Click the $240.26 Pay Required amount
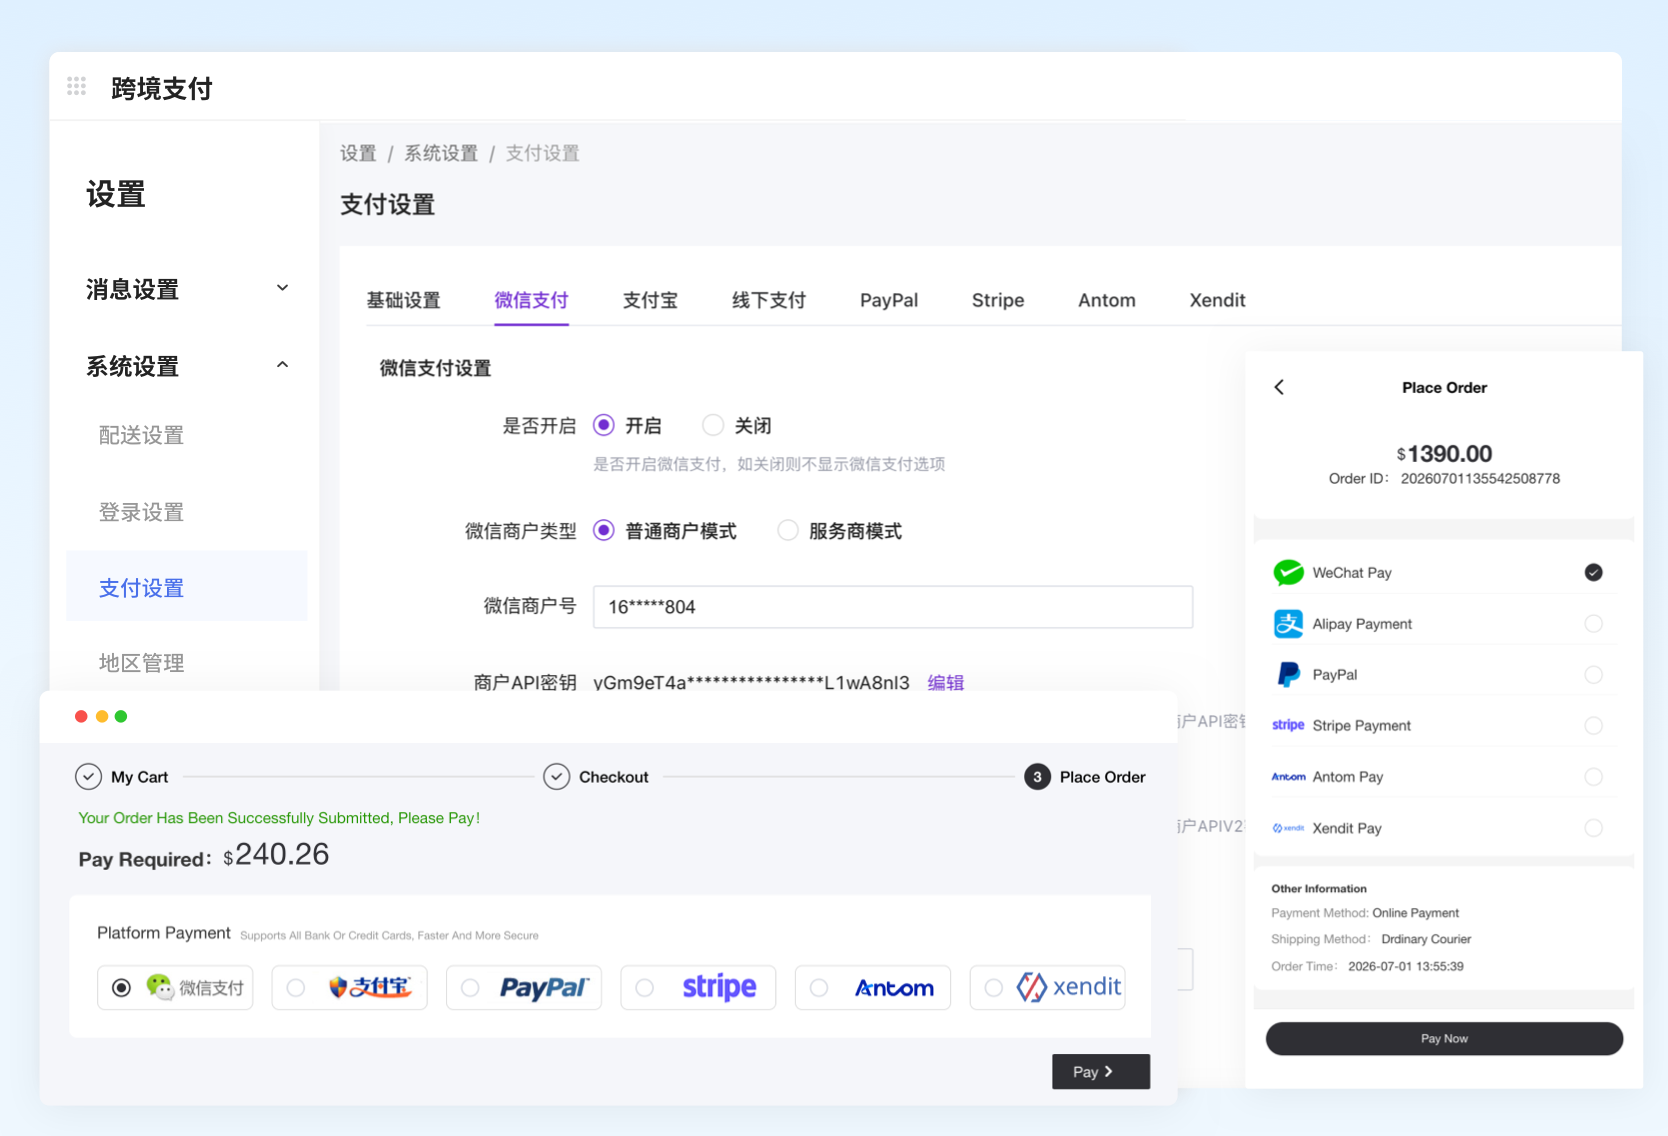1668x1136 pixels. [276, 854]
